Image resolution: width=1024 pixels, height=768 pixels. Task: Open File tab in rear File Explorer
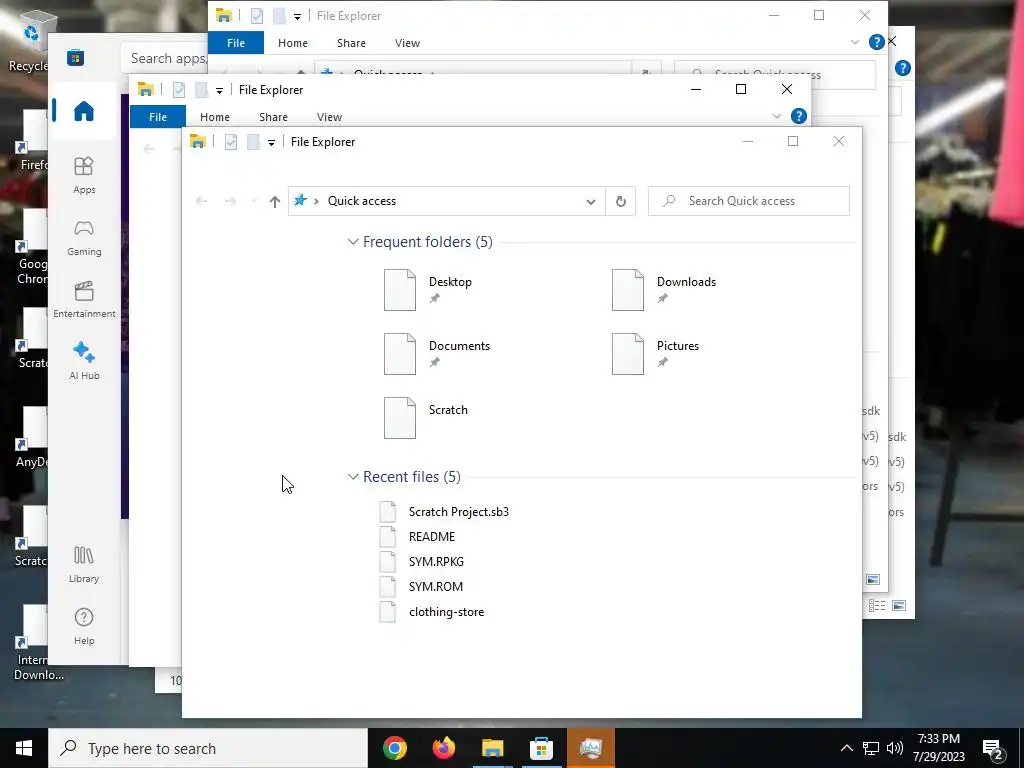coord(236,42)
